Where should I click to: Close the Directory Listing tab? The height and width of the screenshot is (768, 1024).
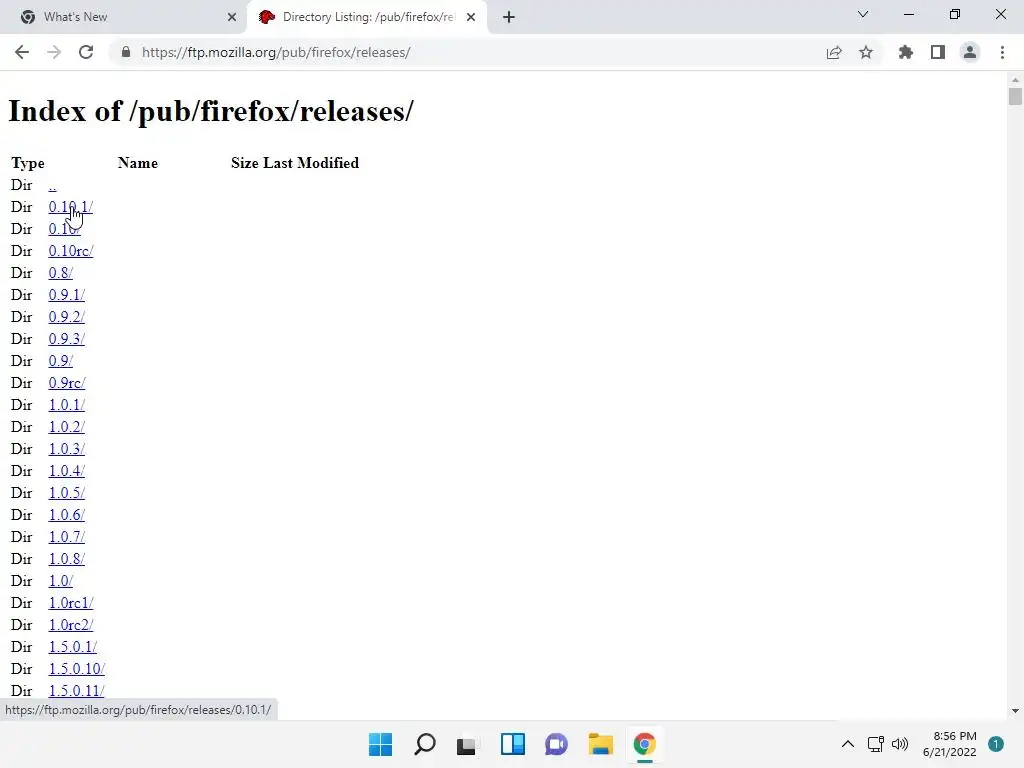pyautogui.click(x=471, y=17)
